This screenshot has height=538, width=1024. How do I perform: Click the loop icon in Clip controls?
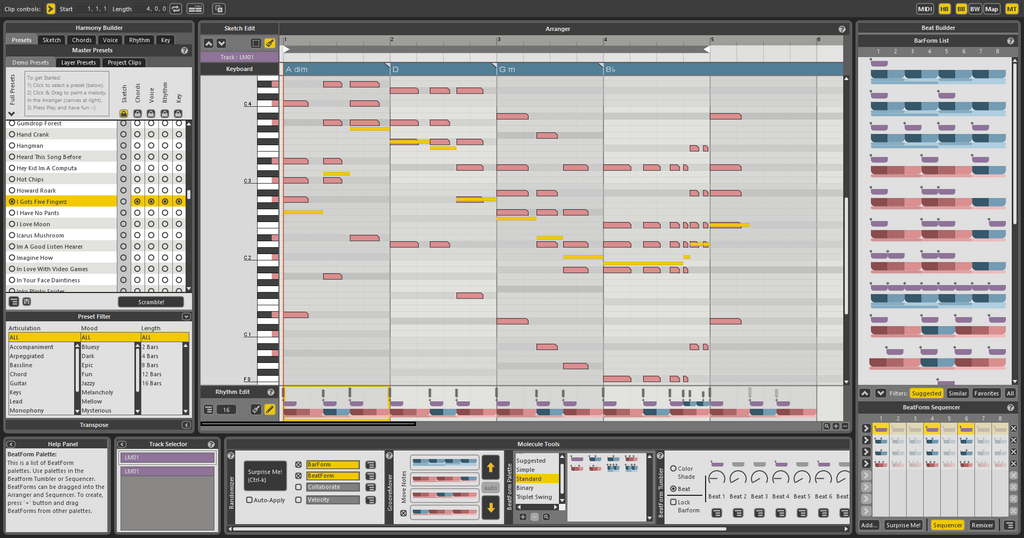176,8
